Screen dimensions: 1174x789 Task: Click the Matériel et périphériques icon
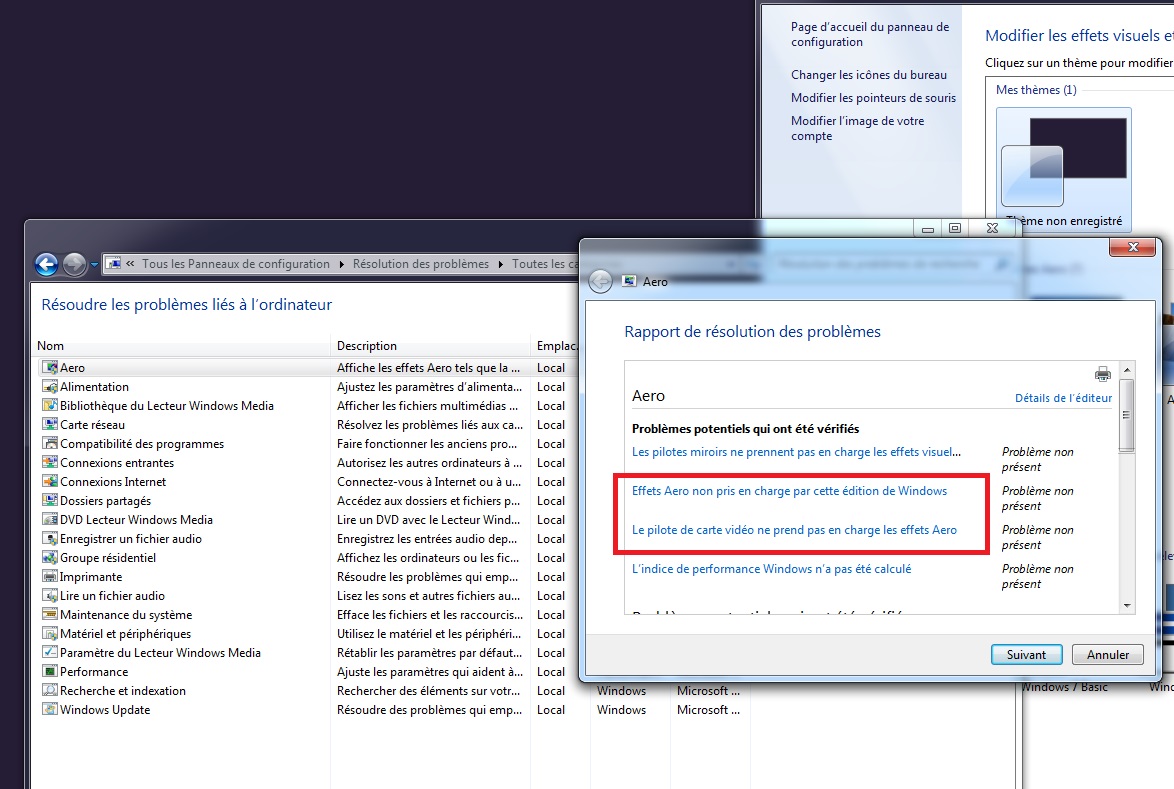[x=50, y=633]
